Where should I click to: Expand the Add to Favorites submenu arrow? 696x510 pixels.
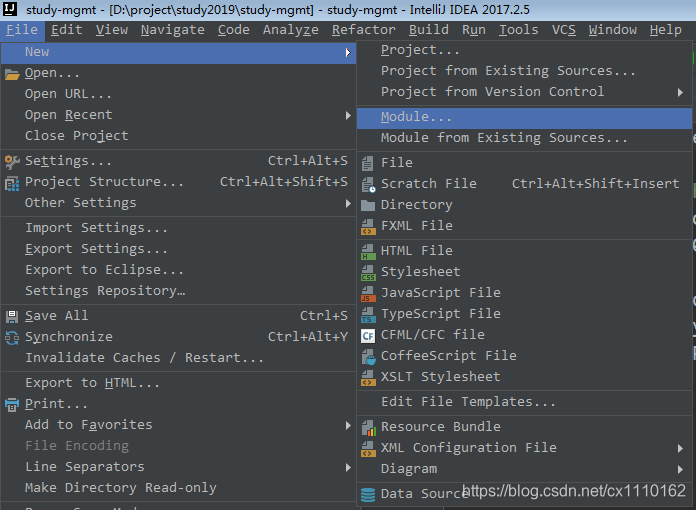click(348, 425)
